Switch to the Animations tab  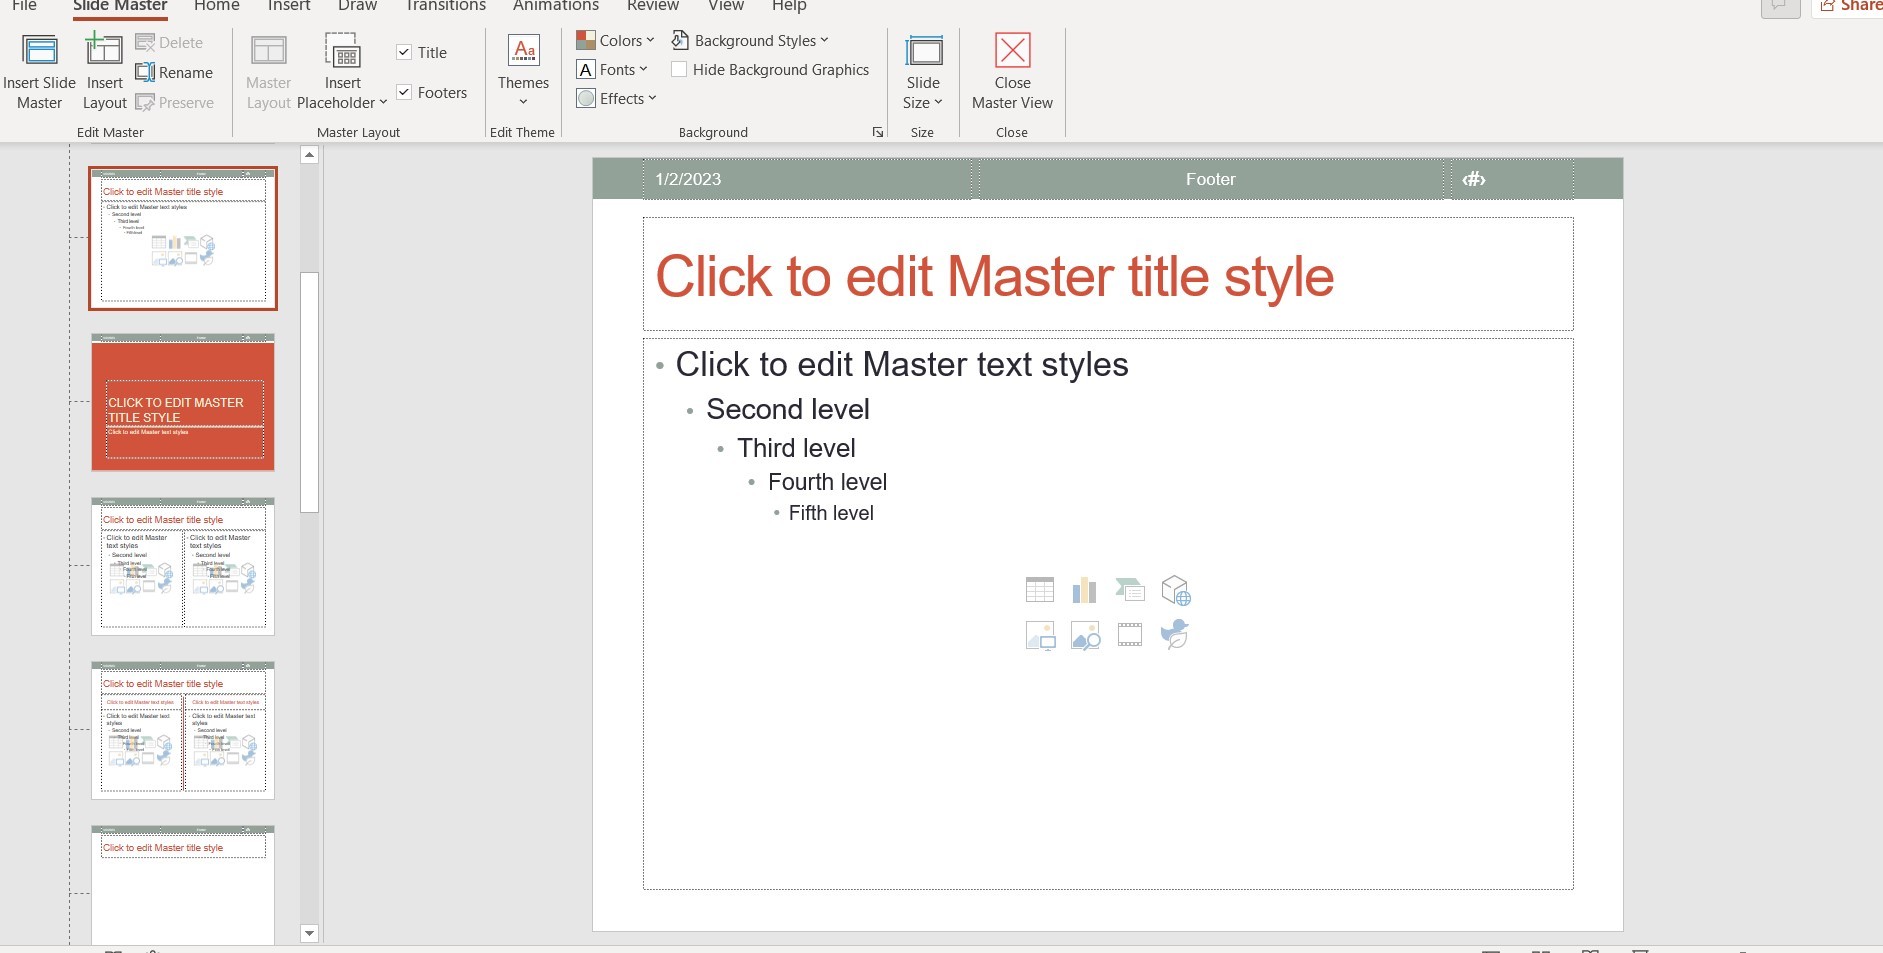tap(556, 6)
